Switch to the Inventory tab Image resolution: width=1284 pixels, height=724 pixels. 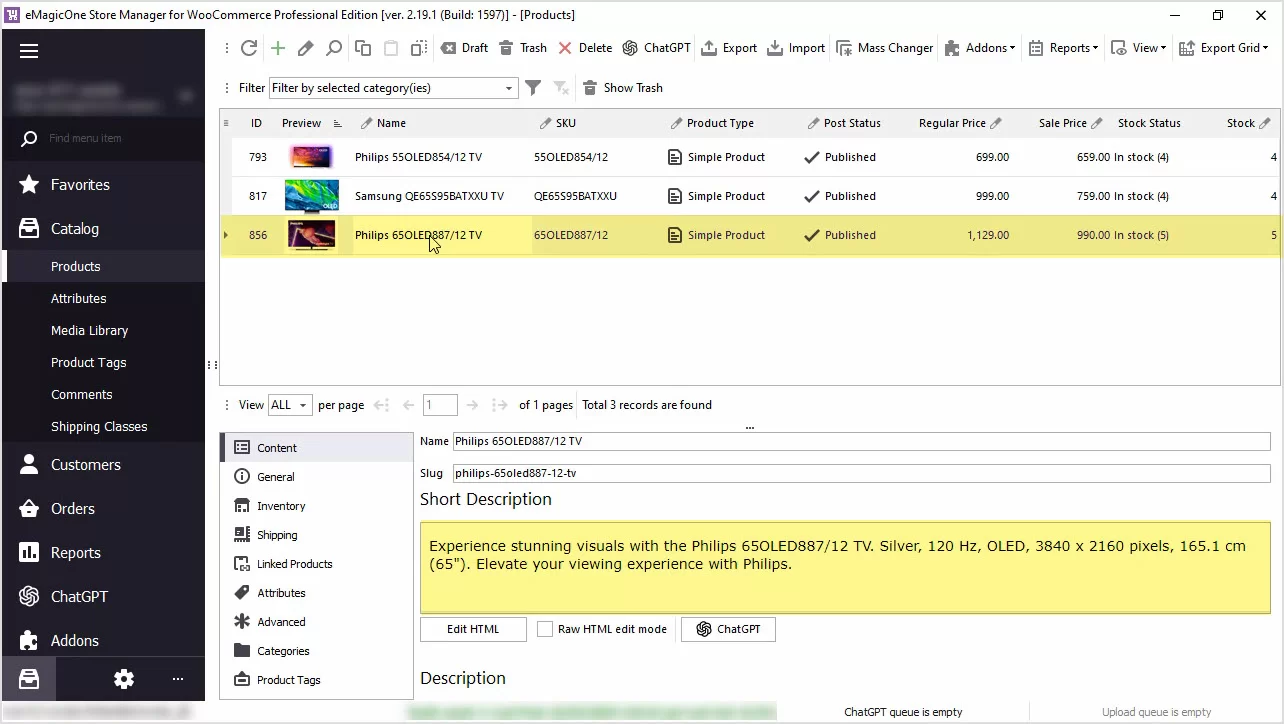coord(281,506)
